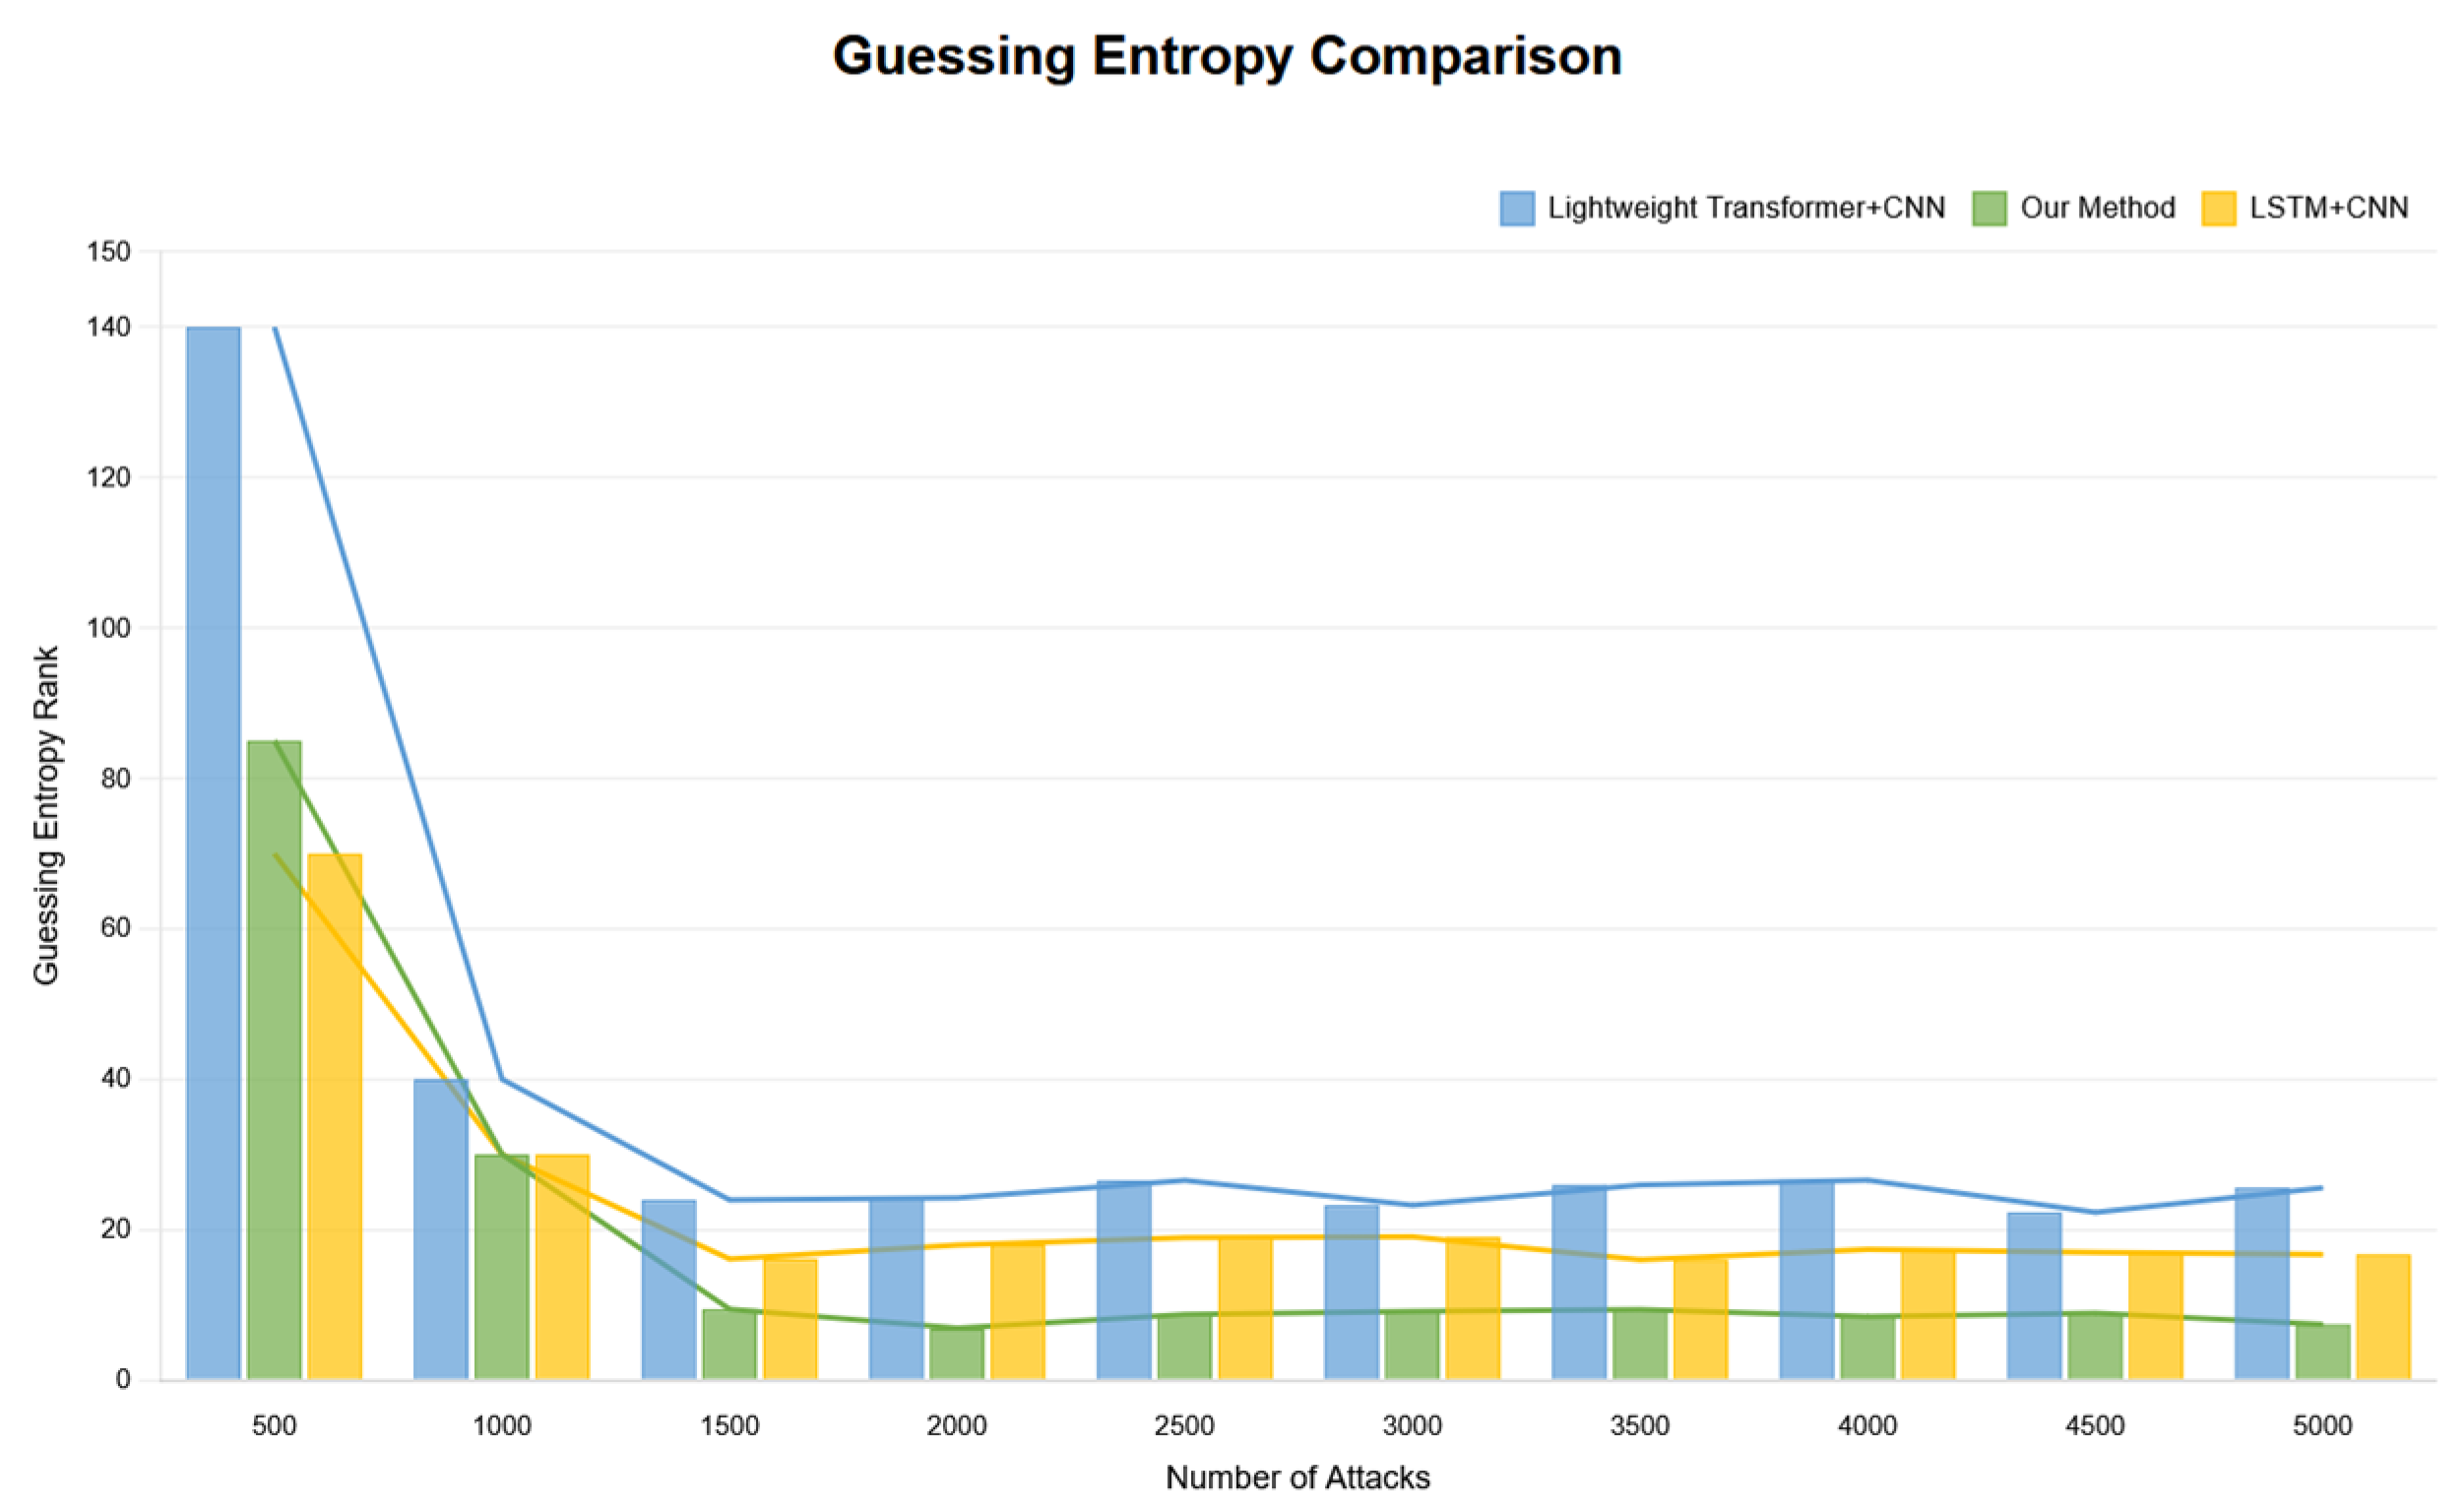This screenshot has width=2462, height=1512.
Task: Select the blue bar at 3000 attacks
Action: pyautogui.click(x=1351, y=1292)
